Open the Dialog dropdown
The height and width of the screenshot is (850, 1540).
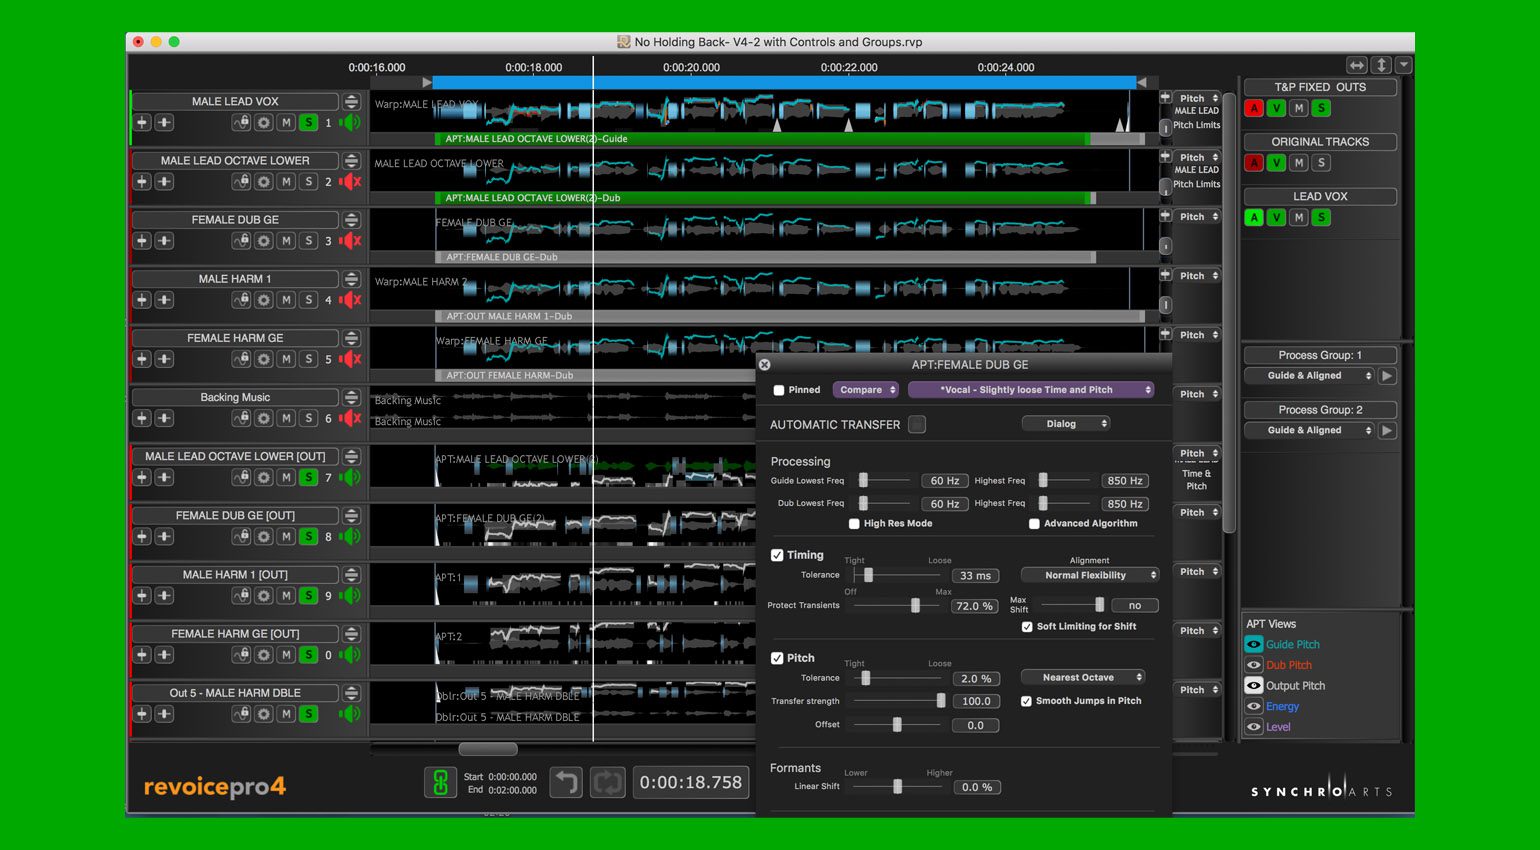1066,424
